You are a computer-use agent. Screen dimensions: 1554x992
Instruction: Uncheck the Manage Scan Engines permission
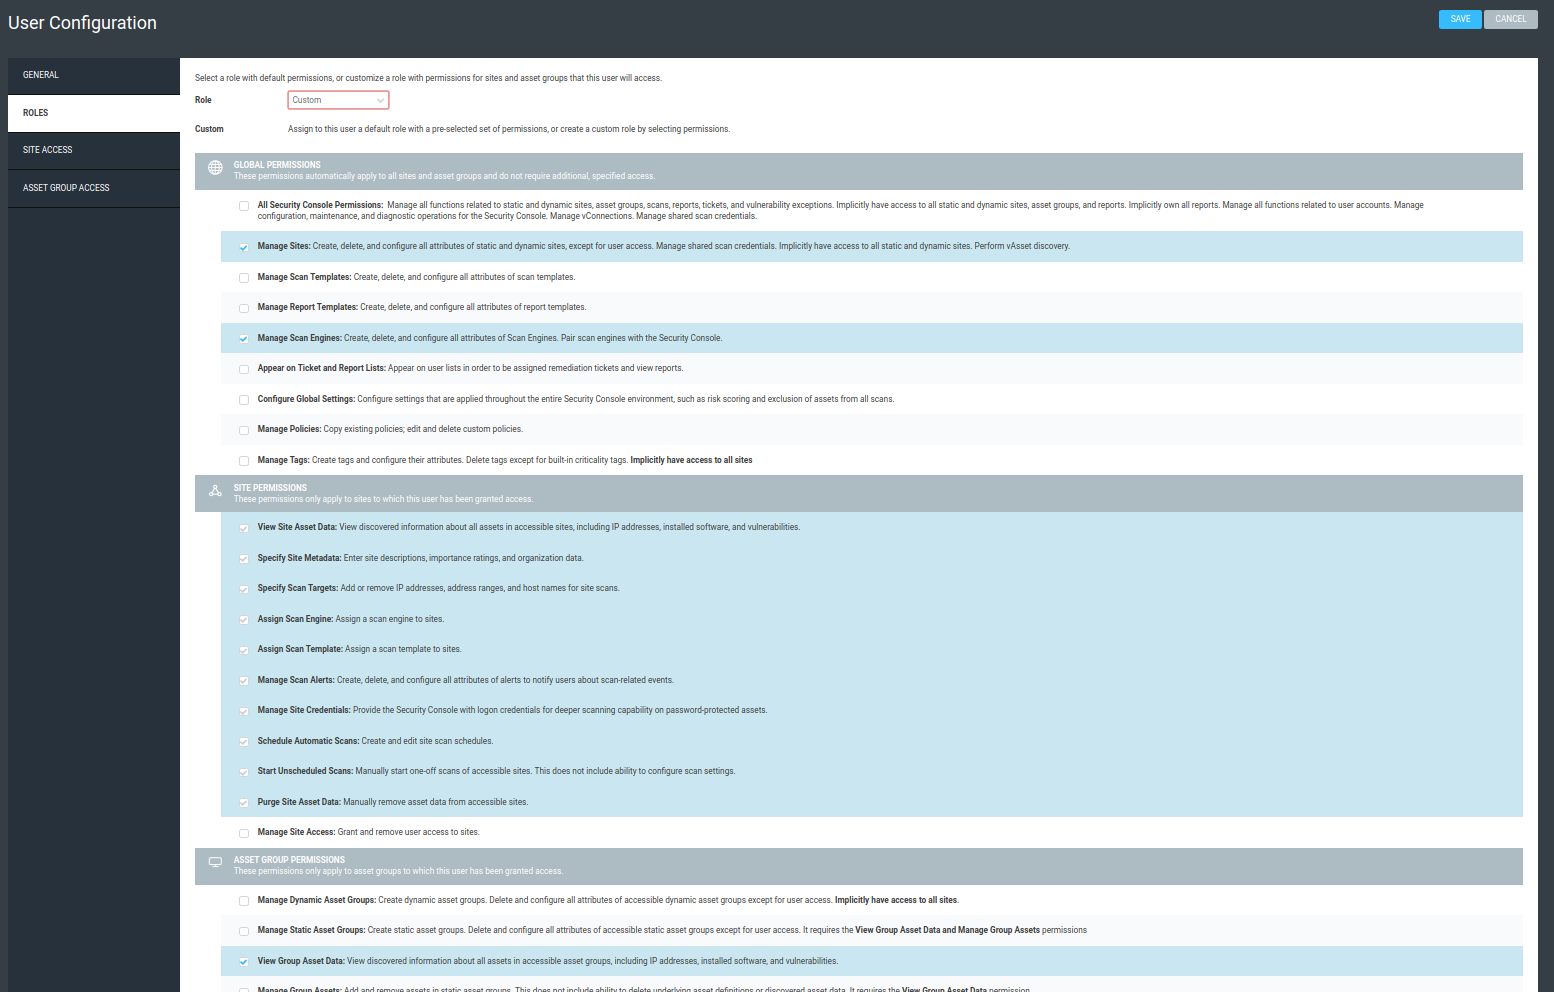pos(244,338)
